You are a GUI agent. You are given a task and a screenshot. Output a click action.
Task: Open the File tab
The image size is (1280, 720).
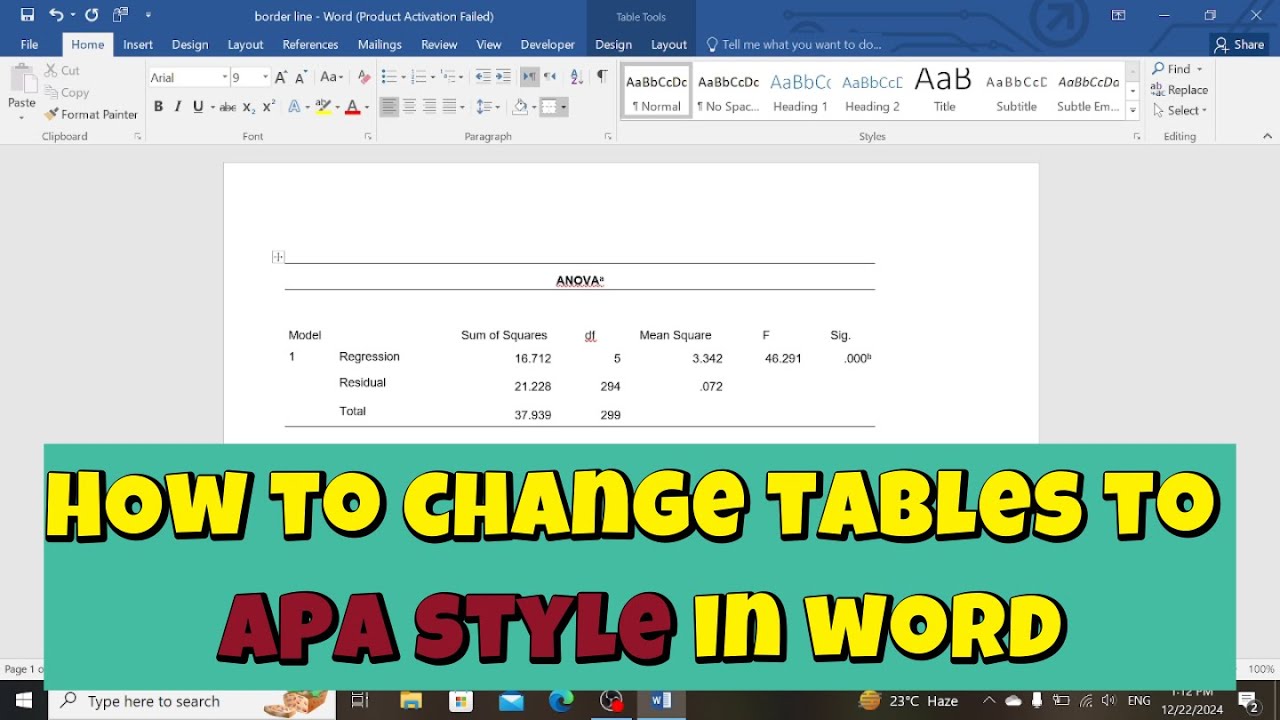coord(29,45)
